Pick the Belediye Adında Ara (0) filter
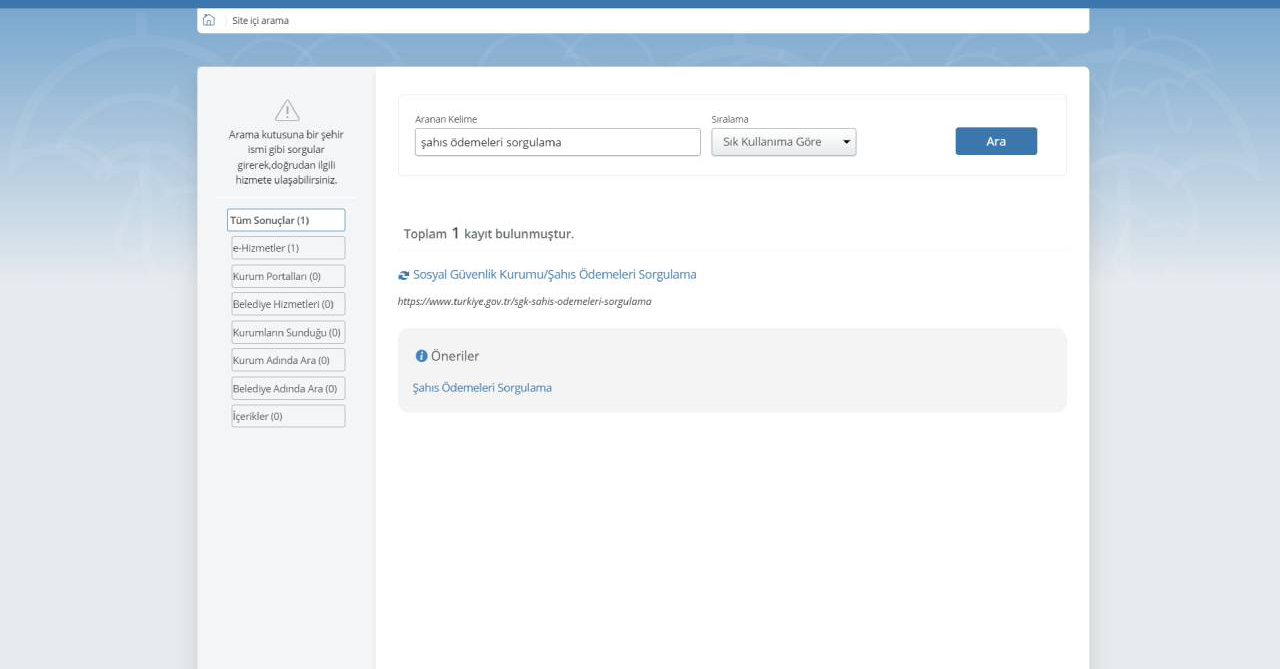The width and height of the screenshot is (1280, 669). (x=288, y=388)
